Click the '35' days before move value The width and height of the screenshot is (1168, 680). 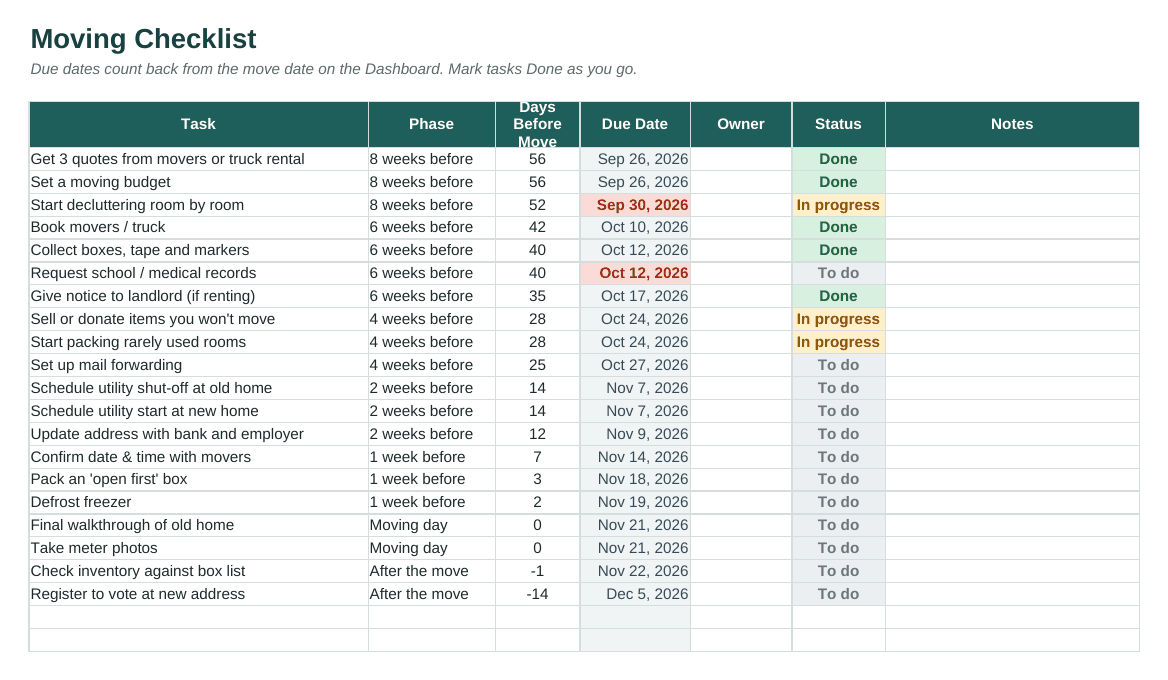pyautogui.click(x=537, y=296)
